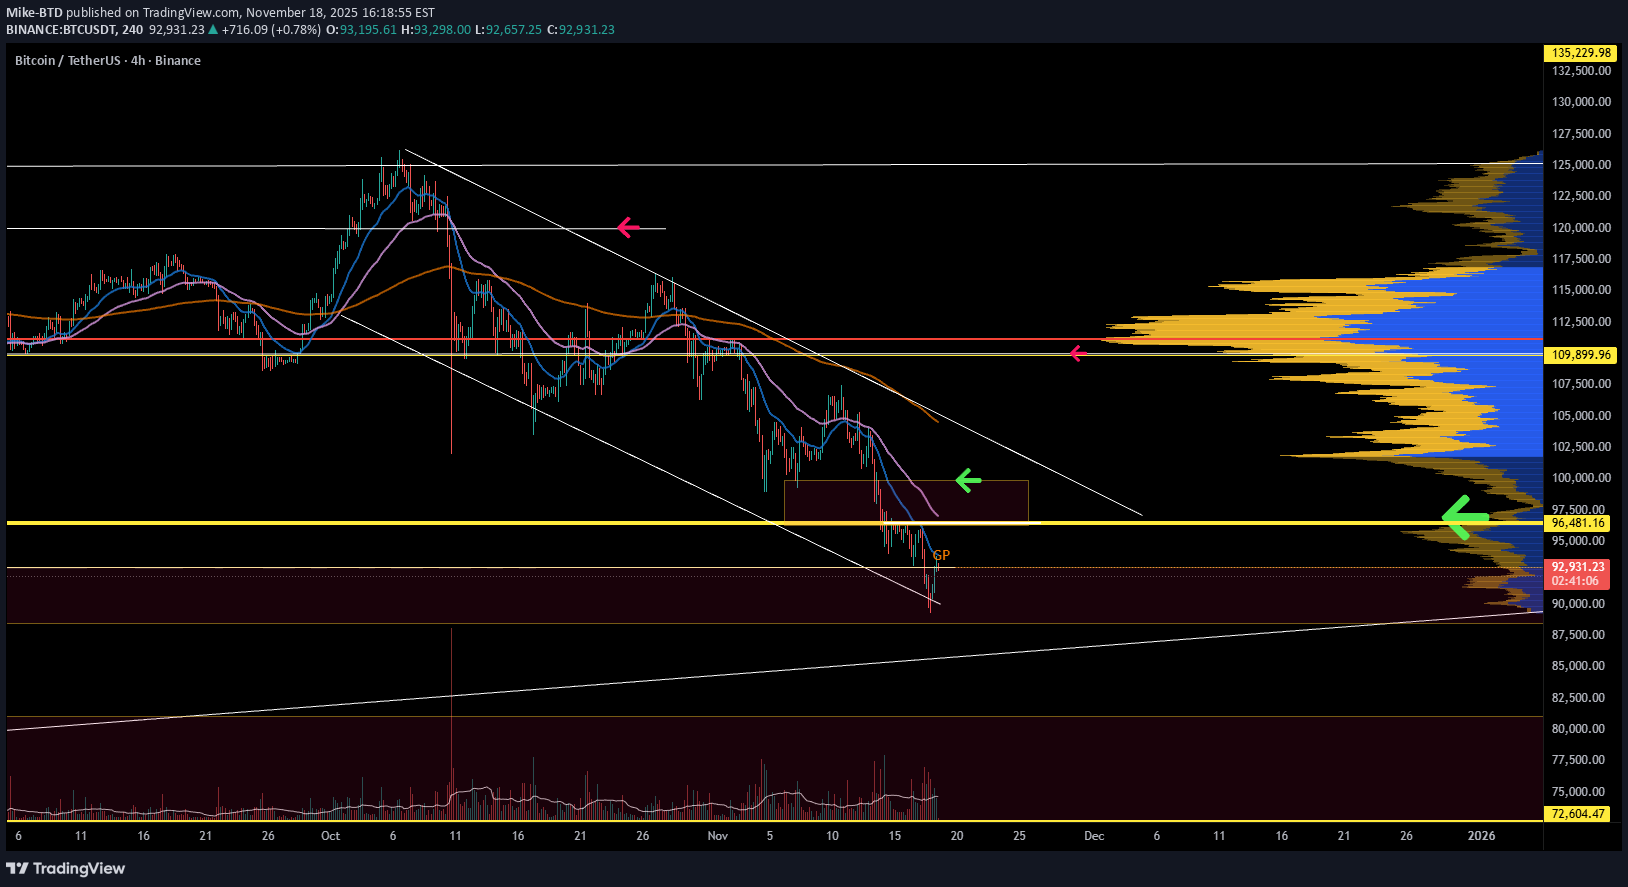Click the yellow 135,229.98 price label
The width and height of the screenshot is (1628, 887).
[1581, 53]
